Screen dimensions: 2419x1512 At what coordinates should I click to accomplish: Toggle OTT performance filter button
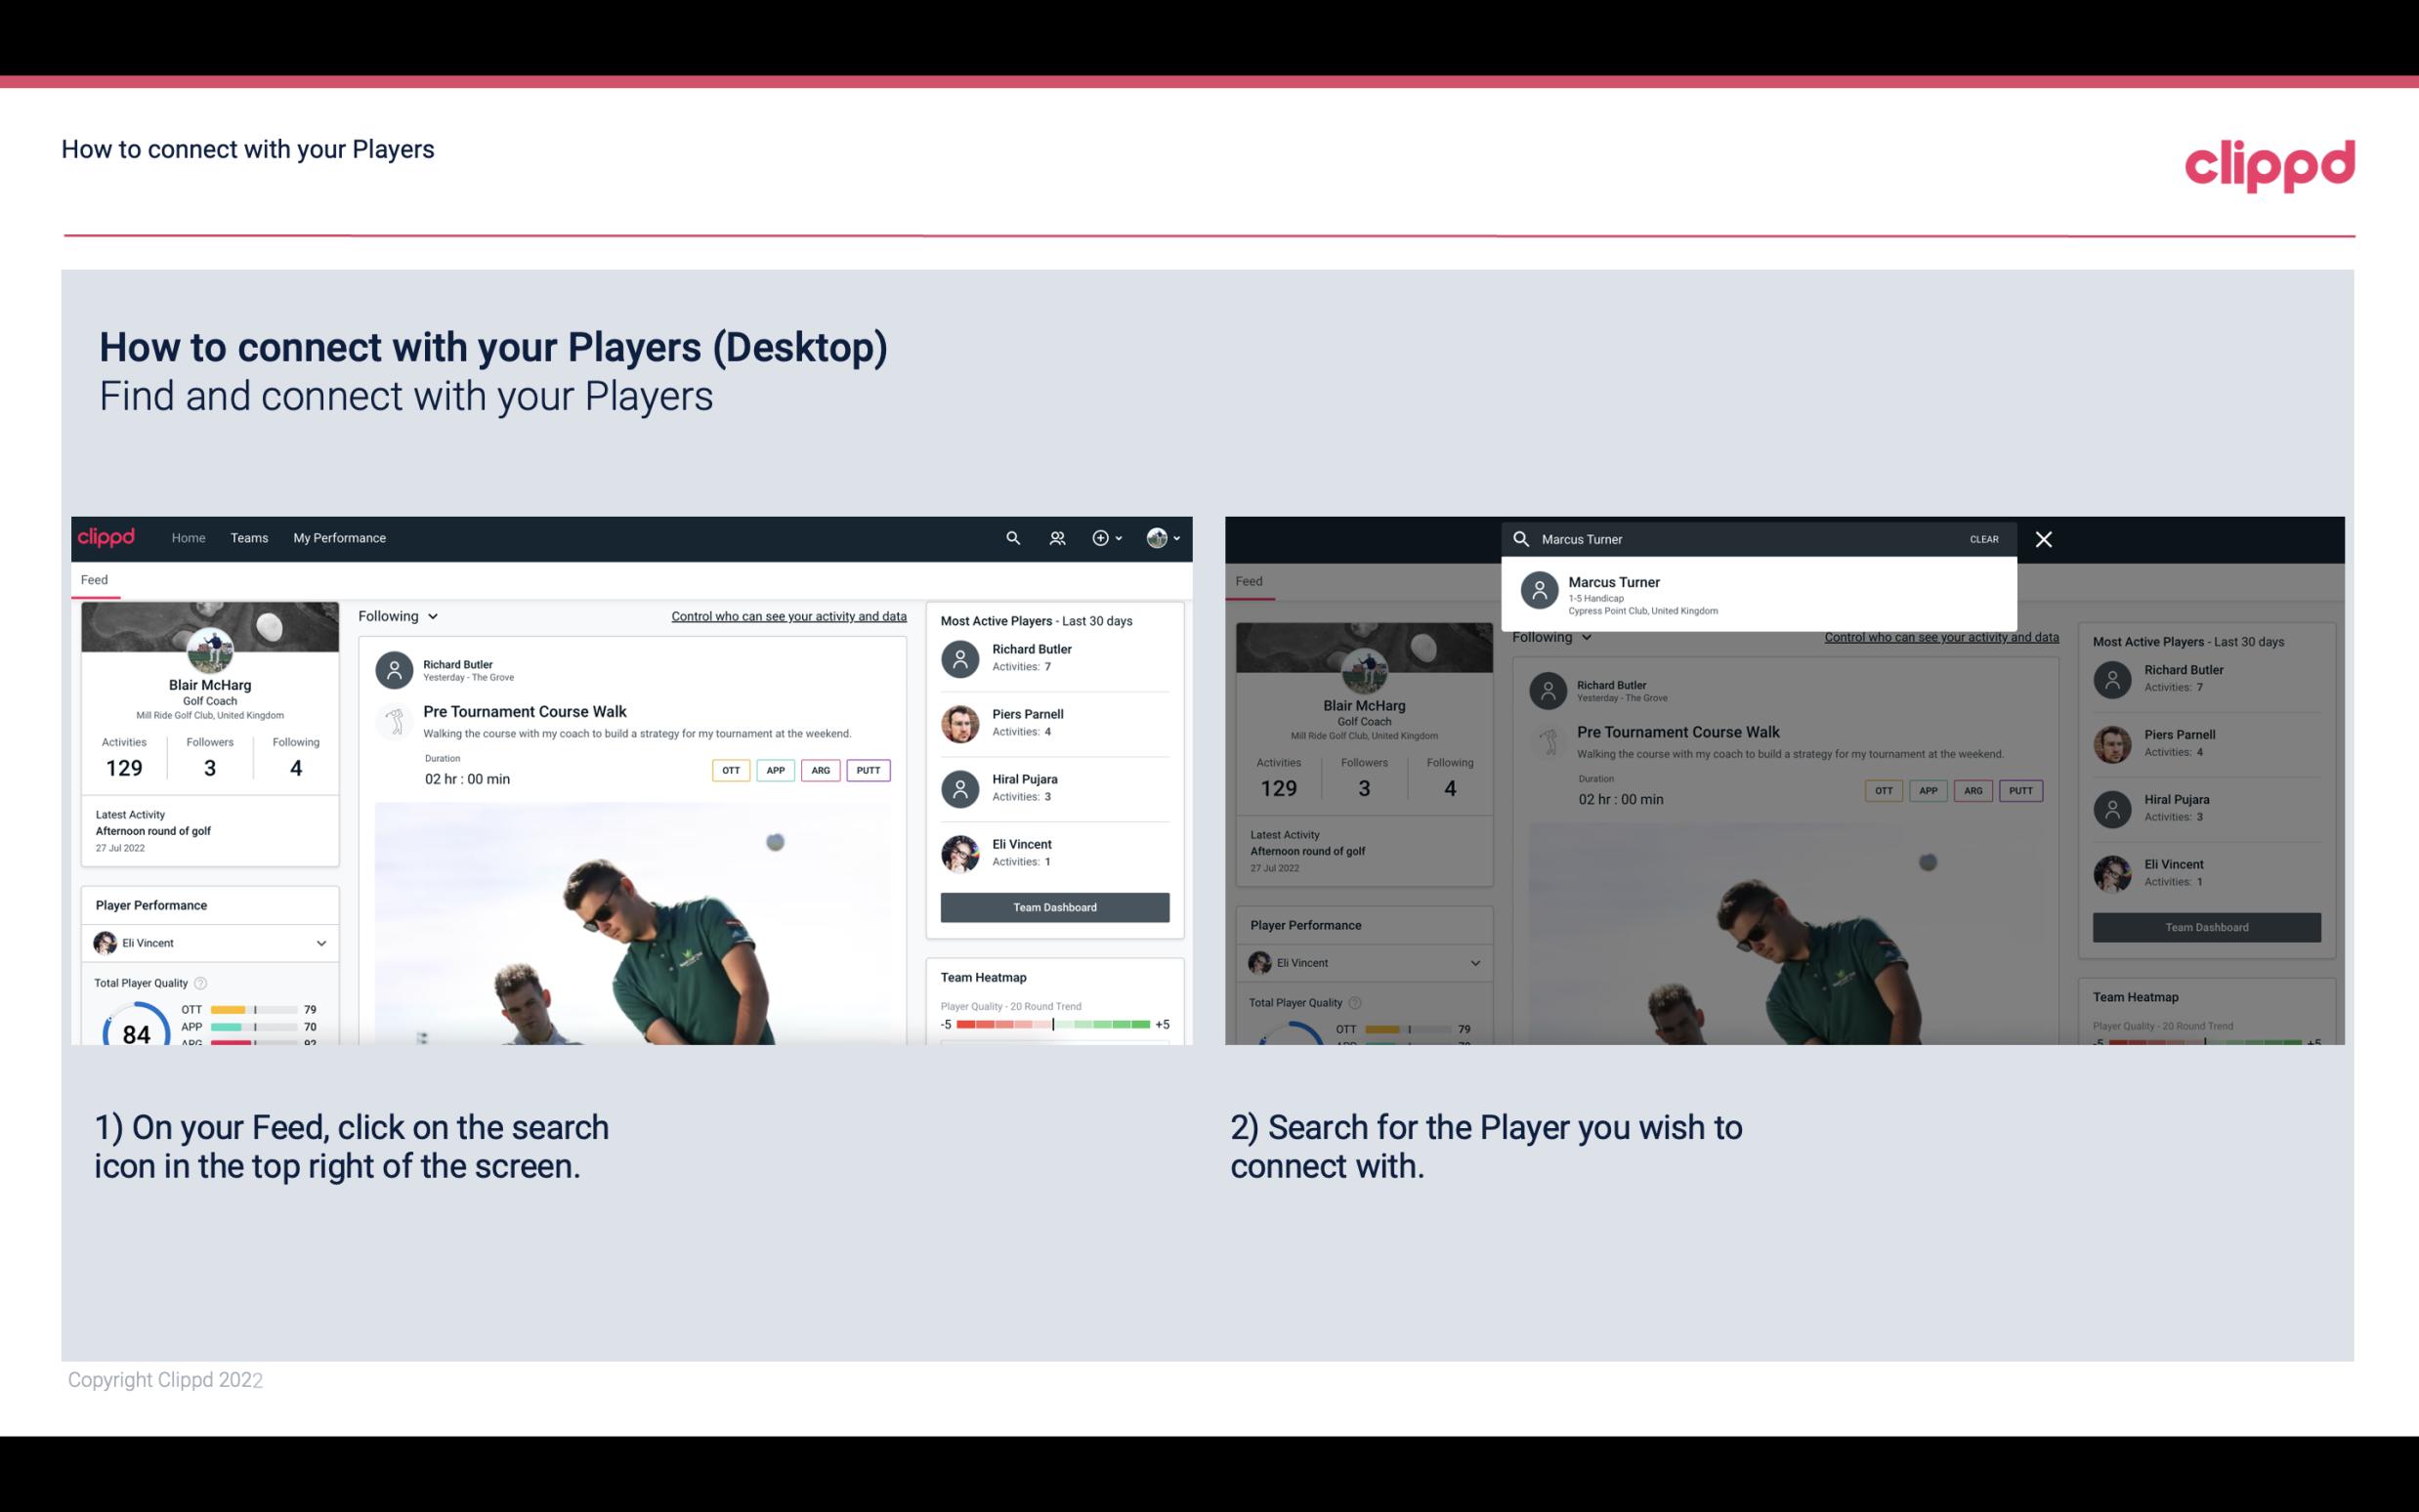730,770
